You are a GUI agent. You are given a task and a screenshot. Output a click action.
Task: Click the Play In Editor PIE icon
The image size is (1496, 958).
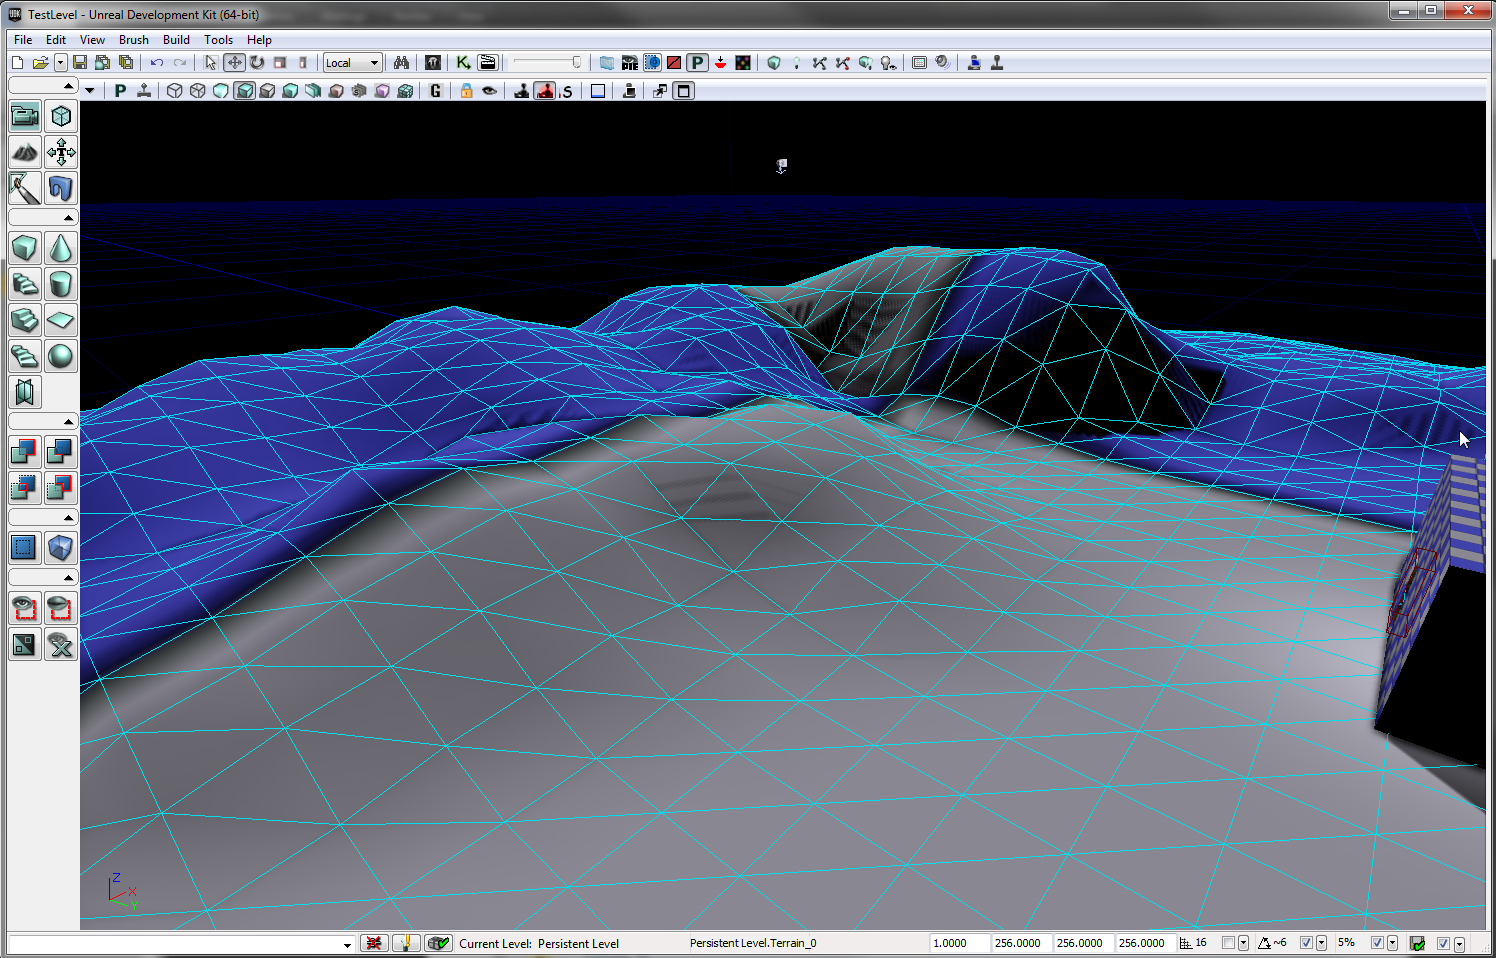[629, 62]
